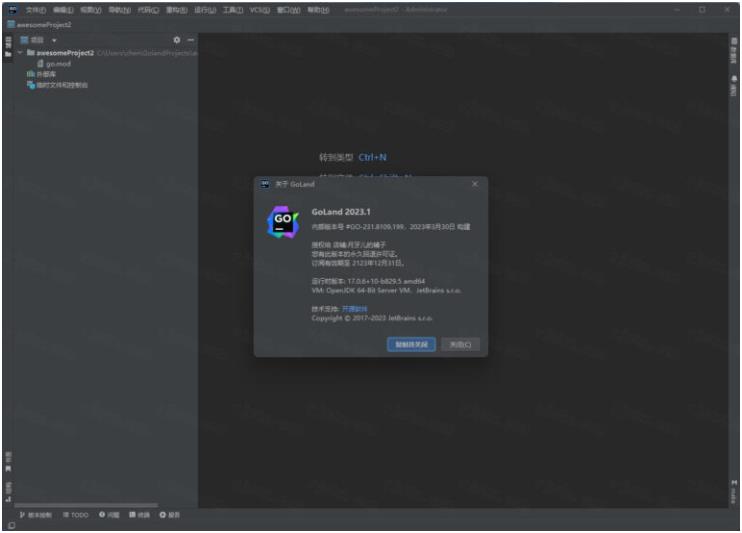This screenshot has height=533, width=742.
Task: Click the GoLand app icon in title bar
Action: tap(12, 9)
